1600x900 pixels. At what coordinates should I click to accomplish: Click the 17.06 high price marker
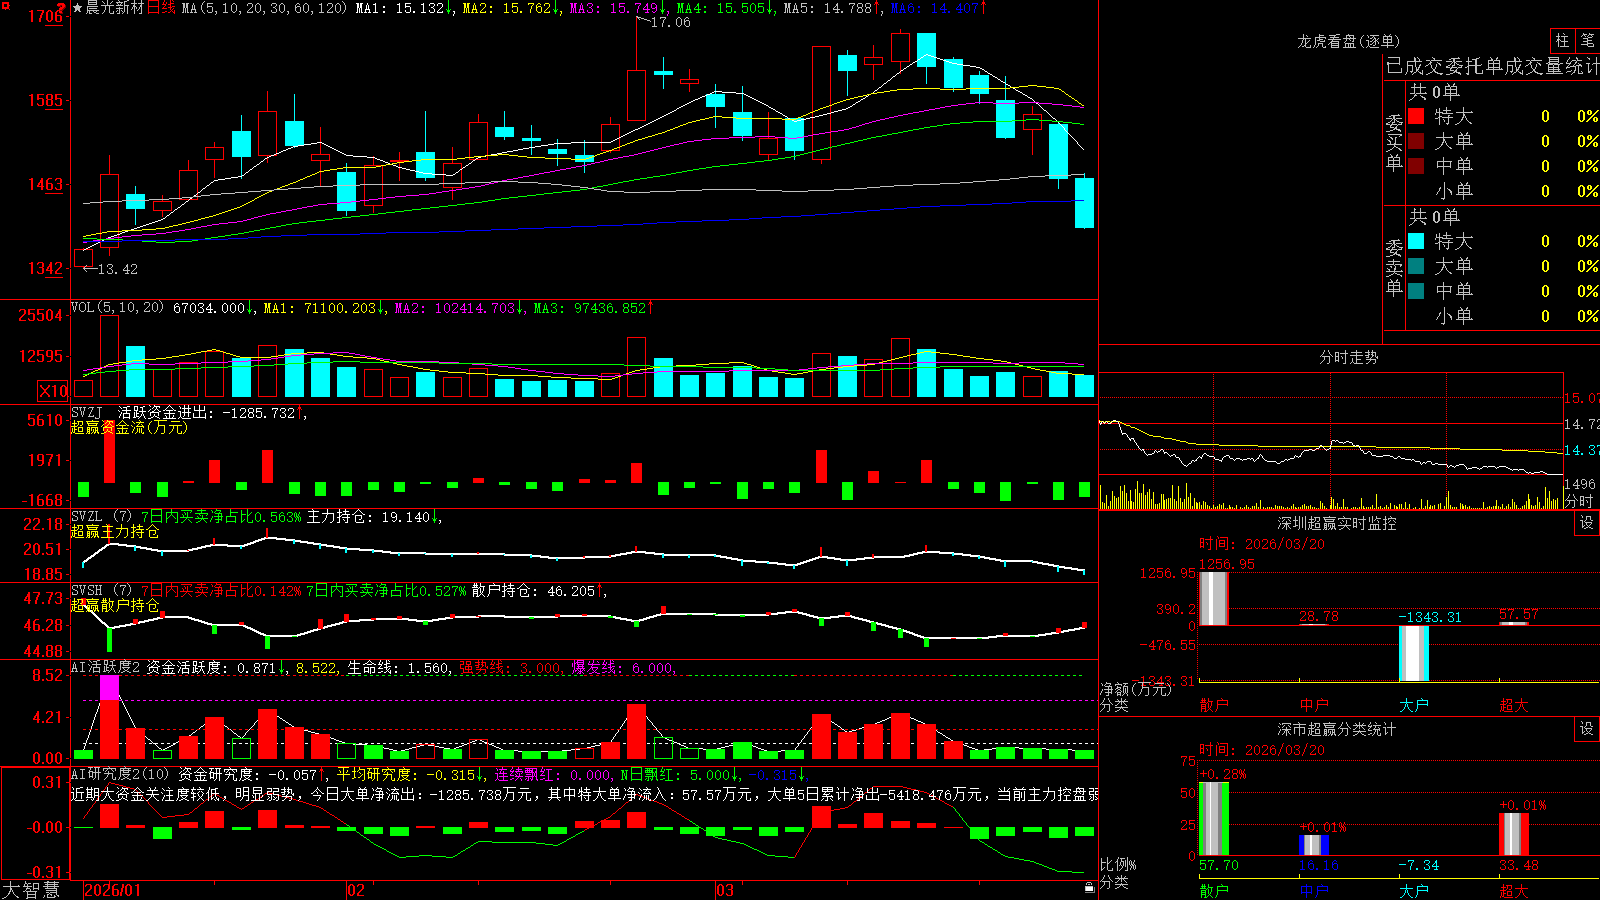pos(670,22)
